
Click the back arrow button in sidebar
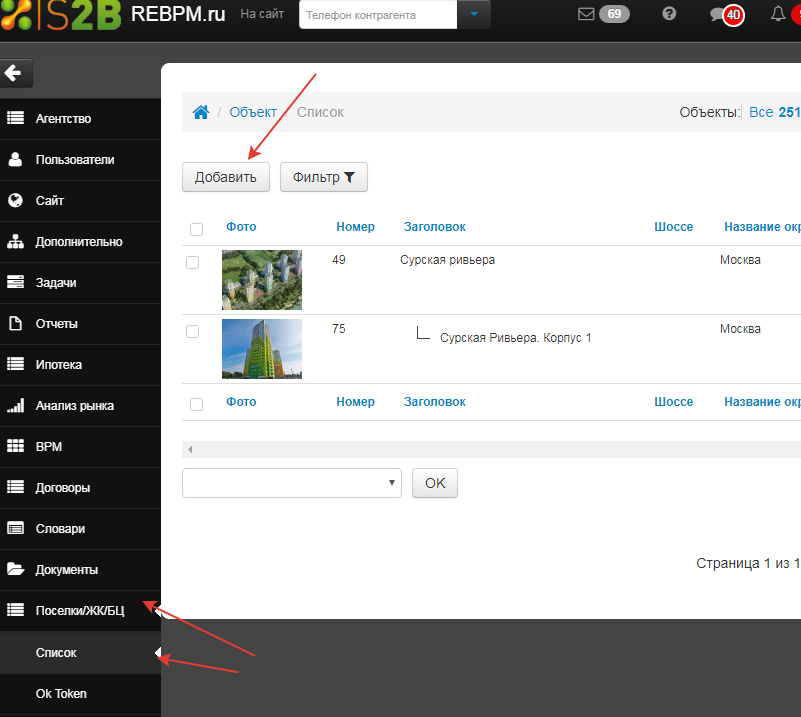pos(16,73)
